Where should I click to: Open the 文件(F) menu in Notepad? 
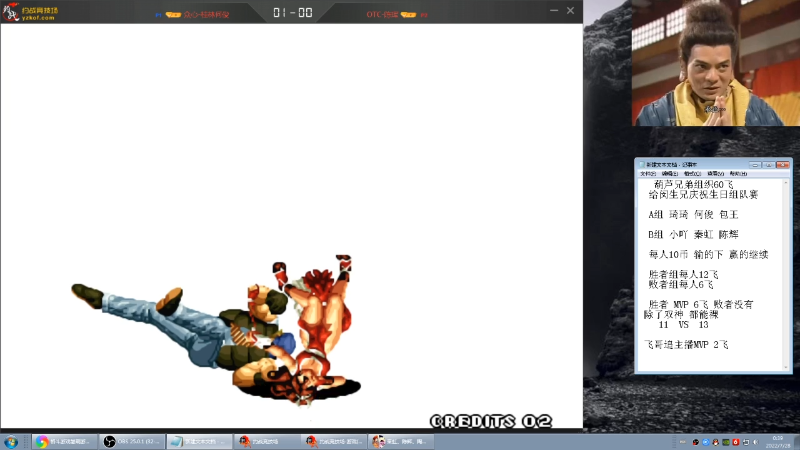pos(648,173)
